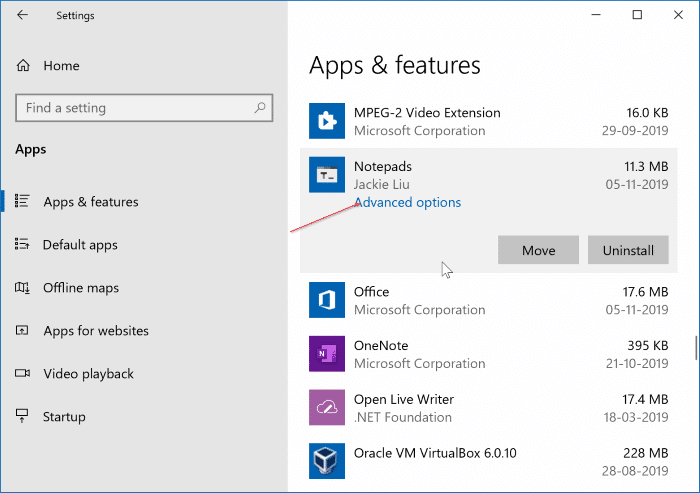Click the 21-10-2019 install date

click(637, 363)
